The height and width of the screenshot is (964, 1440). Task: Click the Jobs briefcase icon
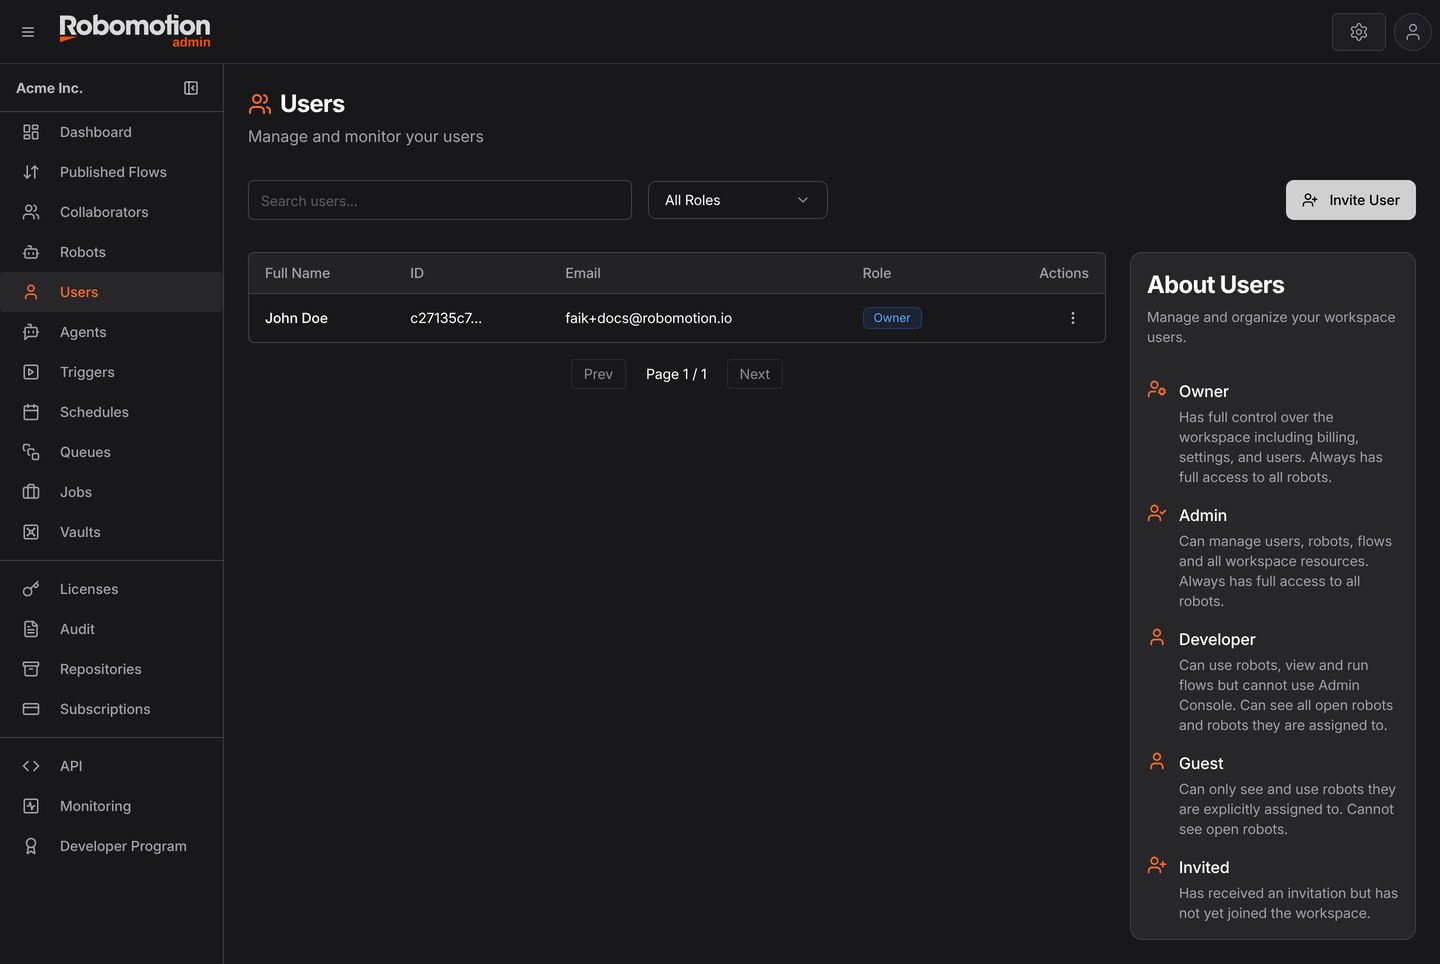(x=31, y=492)
